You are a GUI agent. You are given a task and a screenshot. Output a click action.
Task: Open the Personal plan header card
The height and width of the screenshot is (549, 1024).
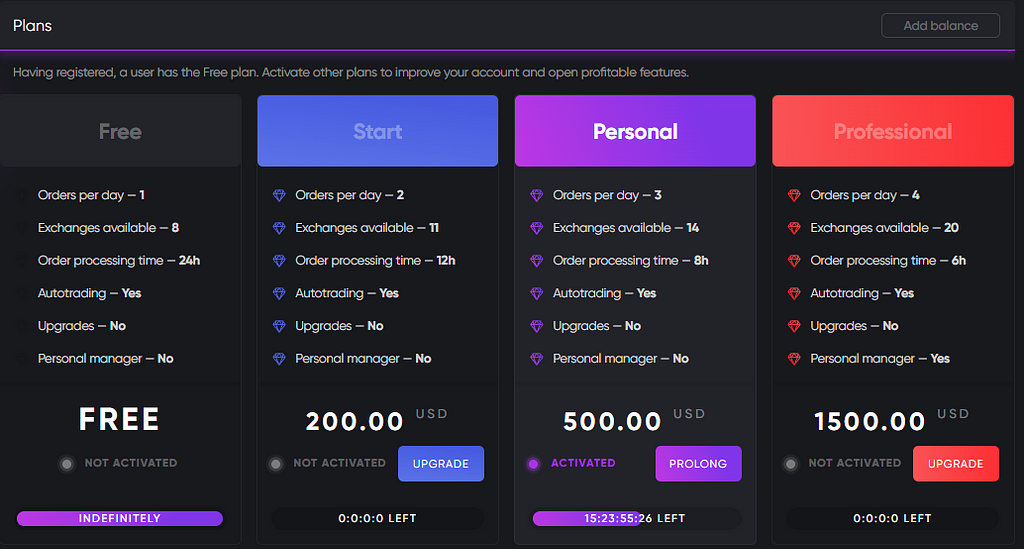(635, 131)
